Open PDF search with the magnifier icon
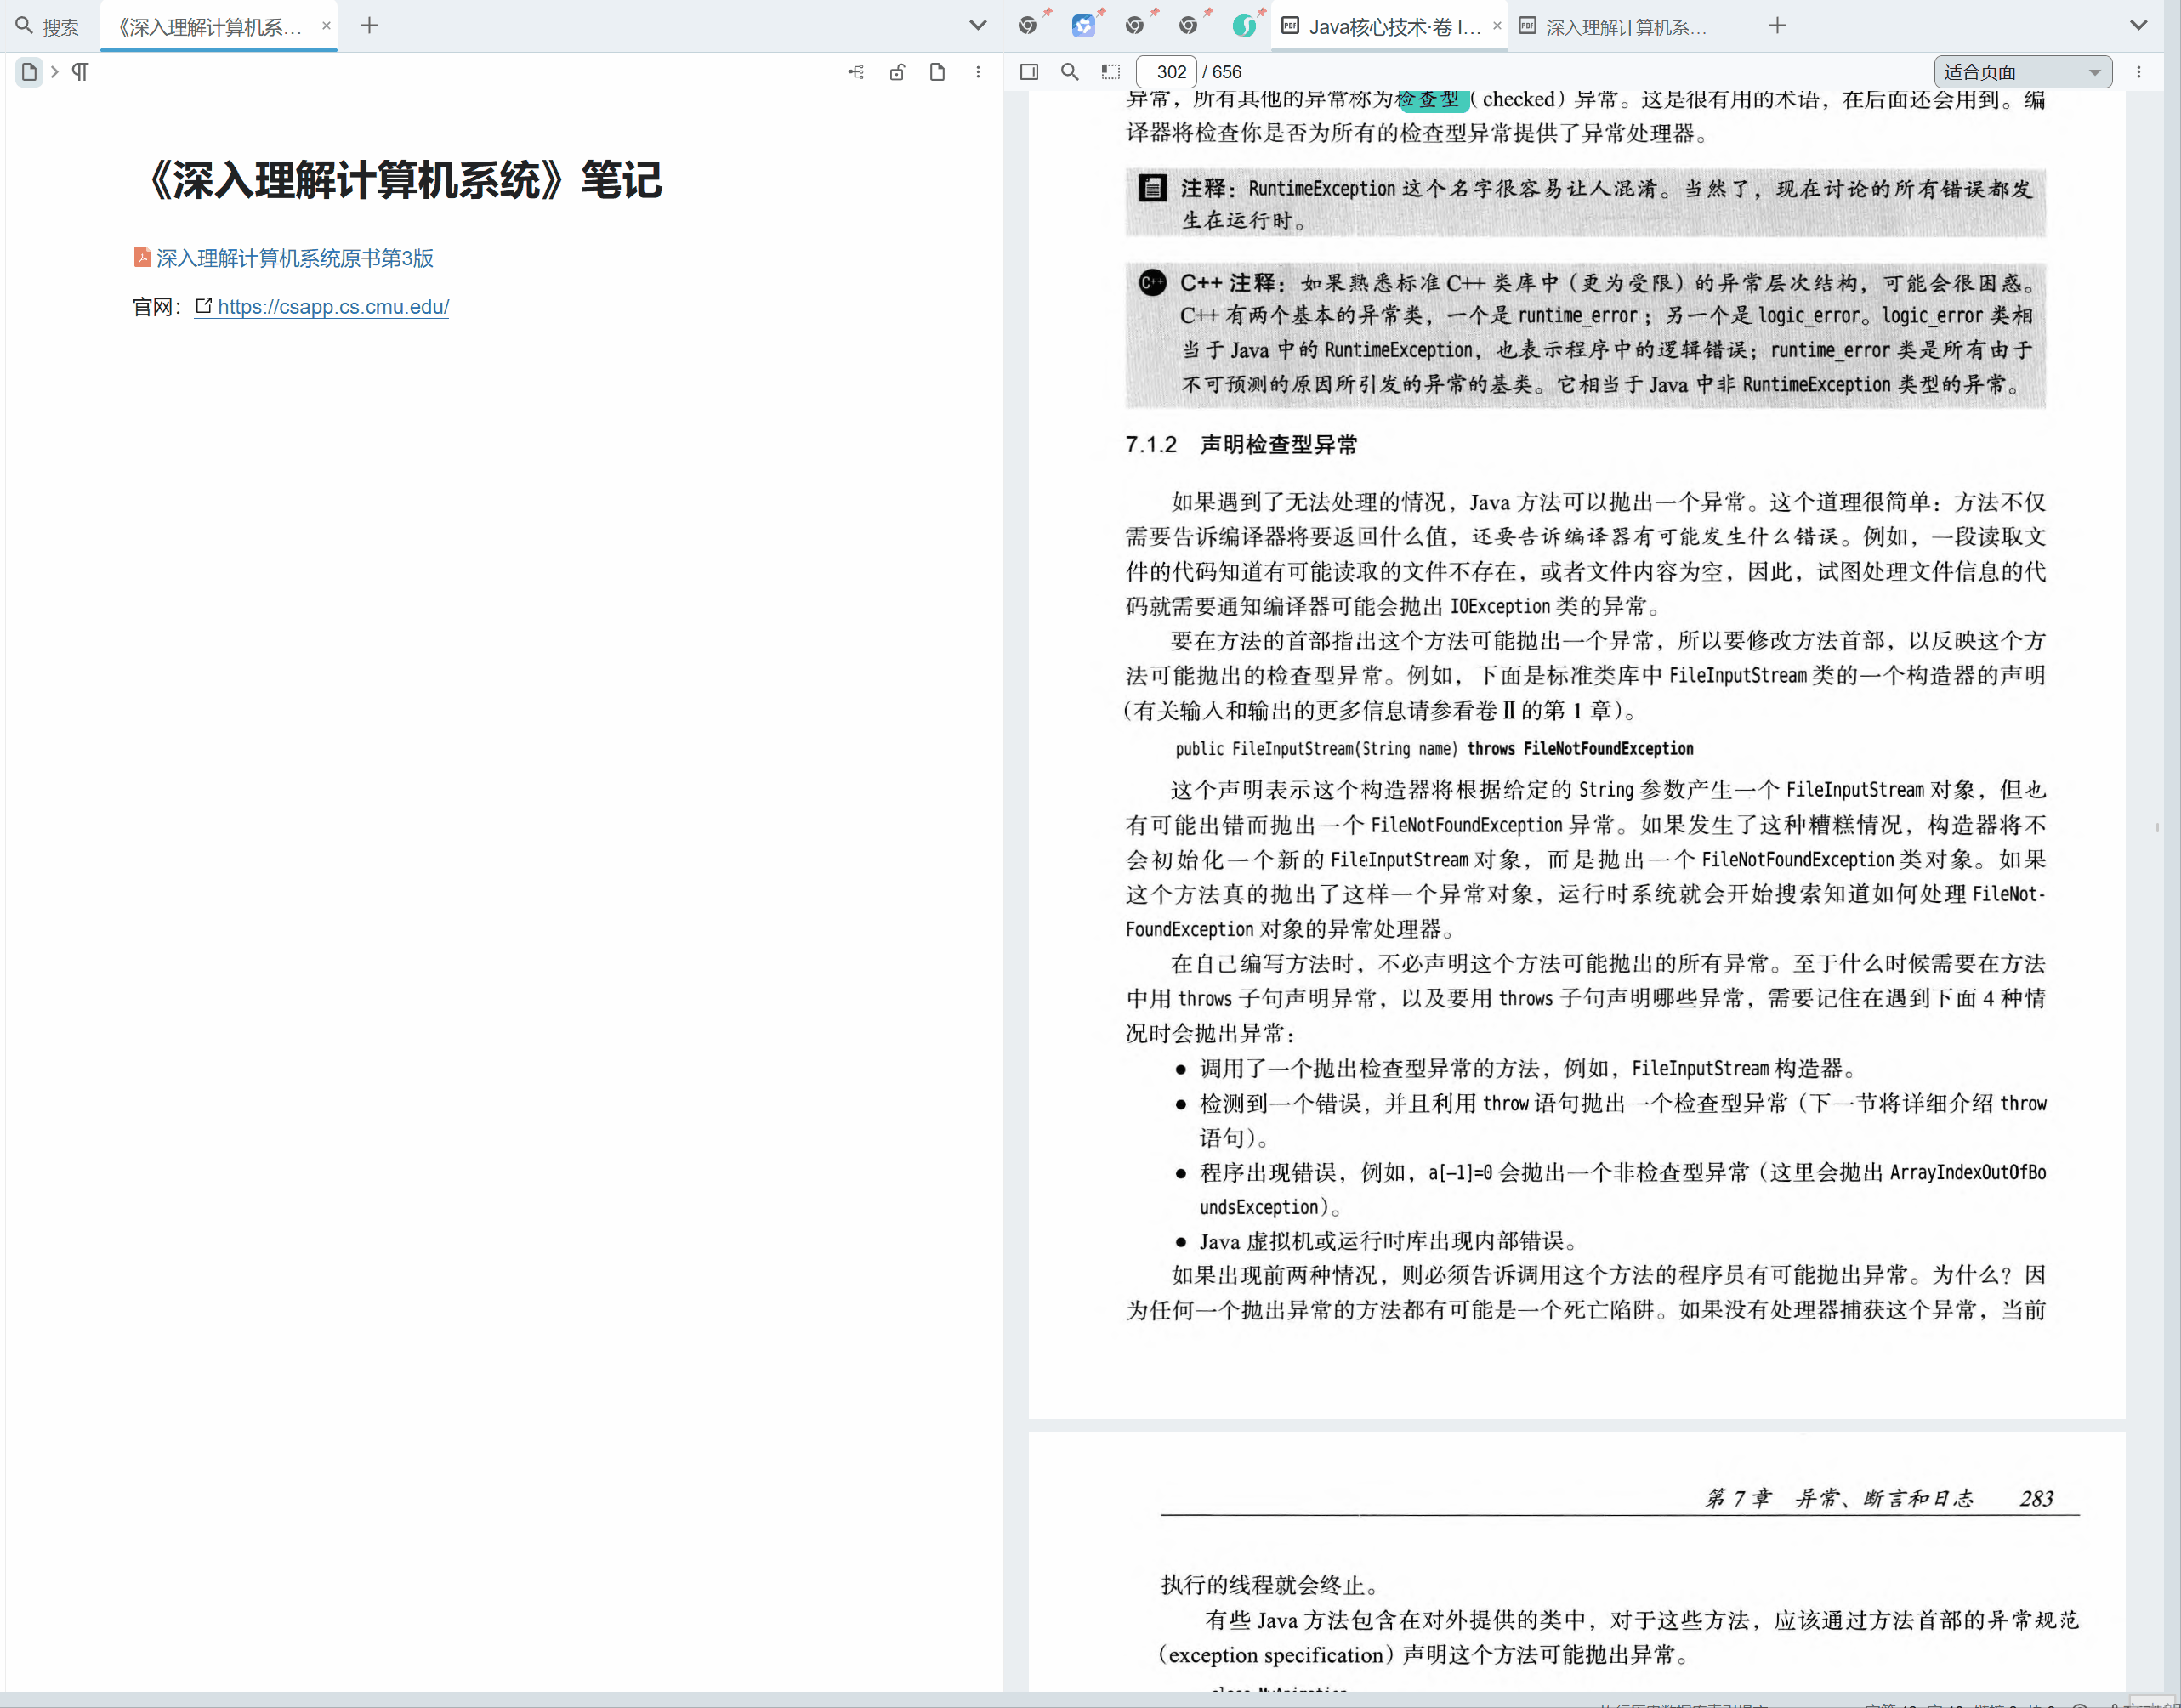2181x1708 pixels. 1069,71
